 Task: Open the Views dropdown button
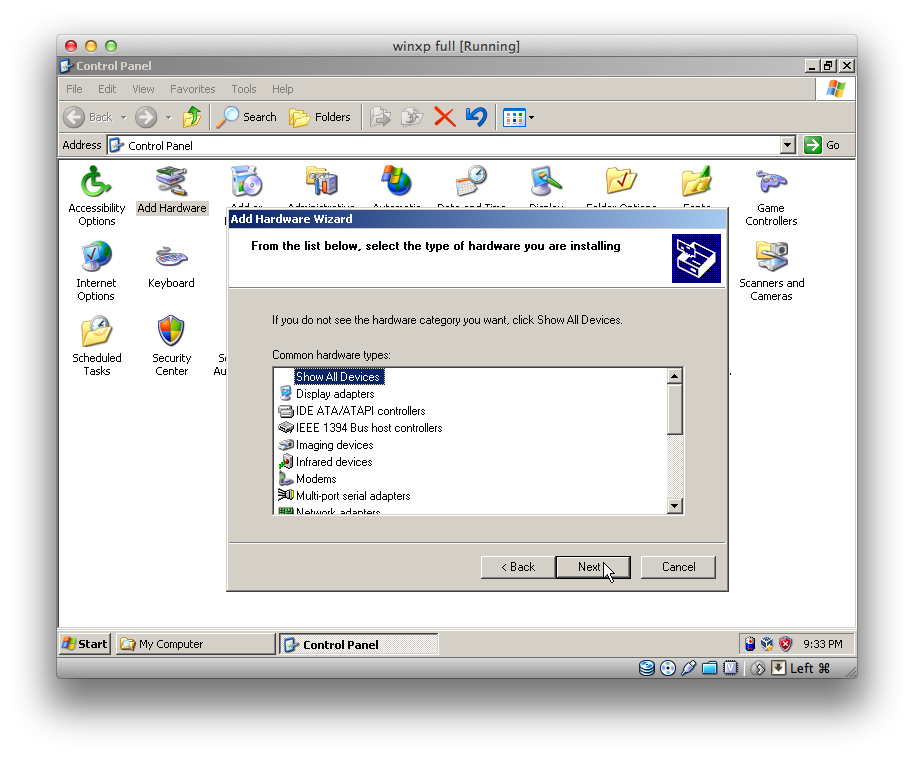[518, 118]
